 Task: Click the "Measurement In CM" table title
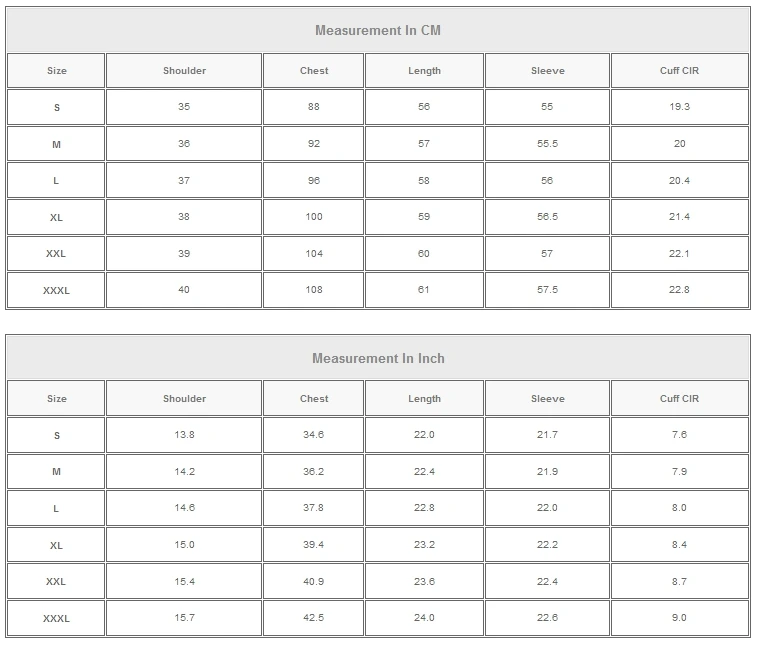[x=378, y=30]
